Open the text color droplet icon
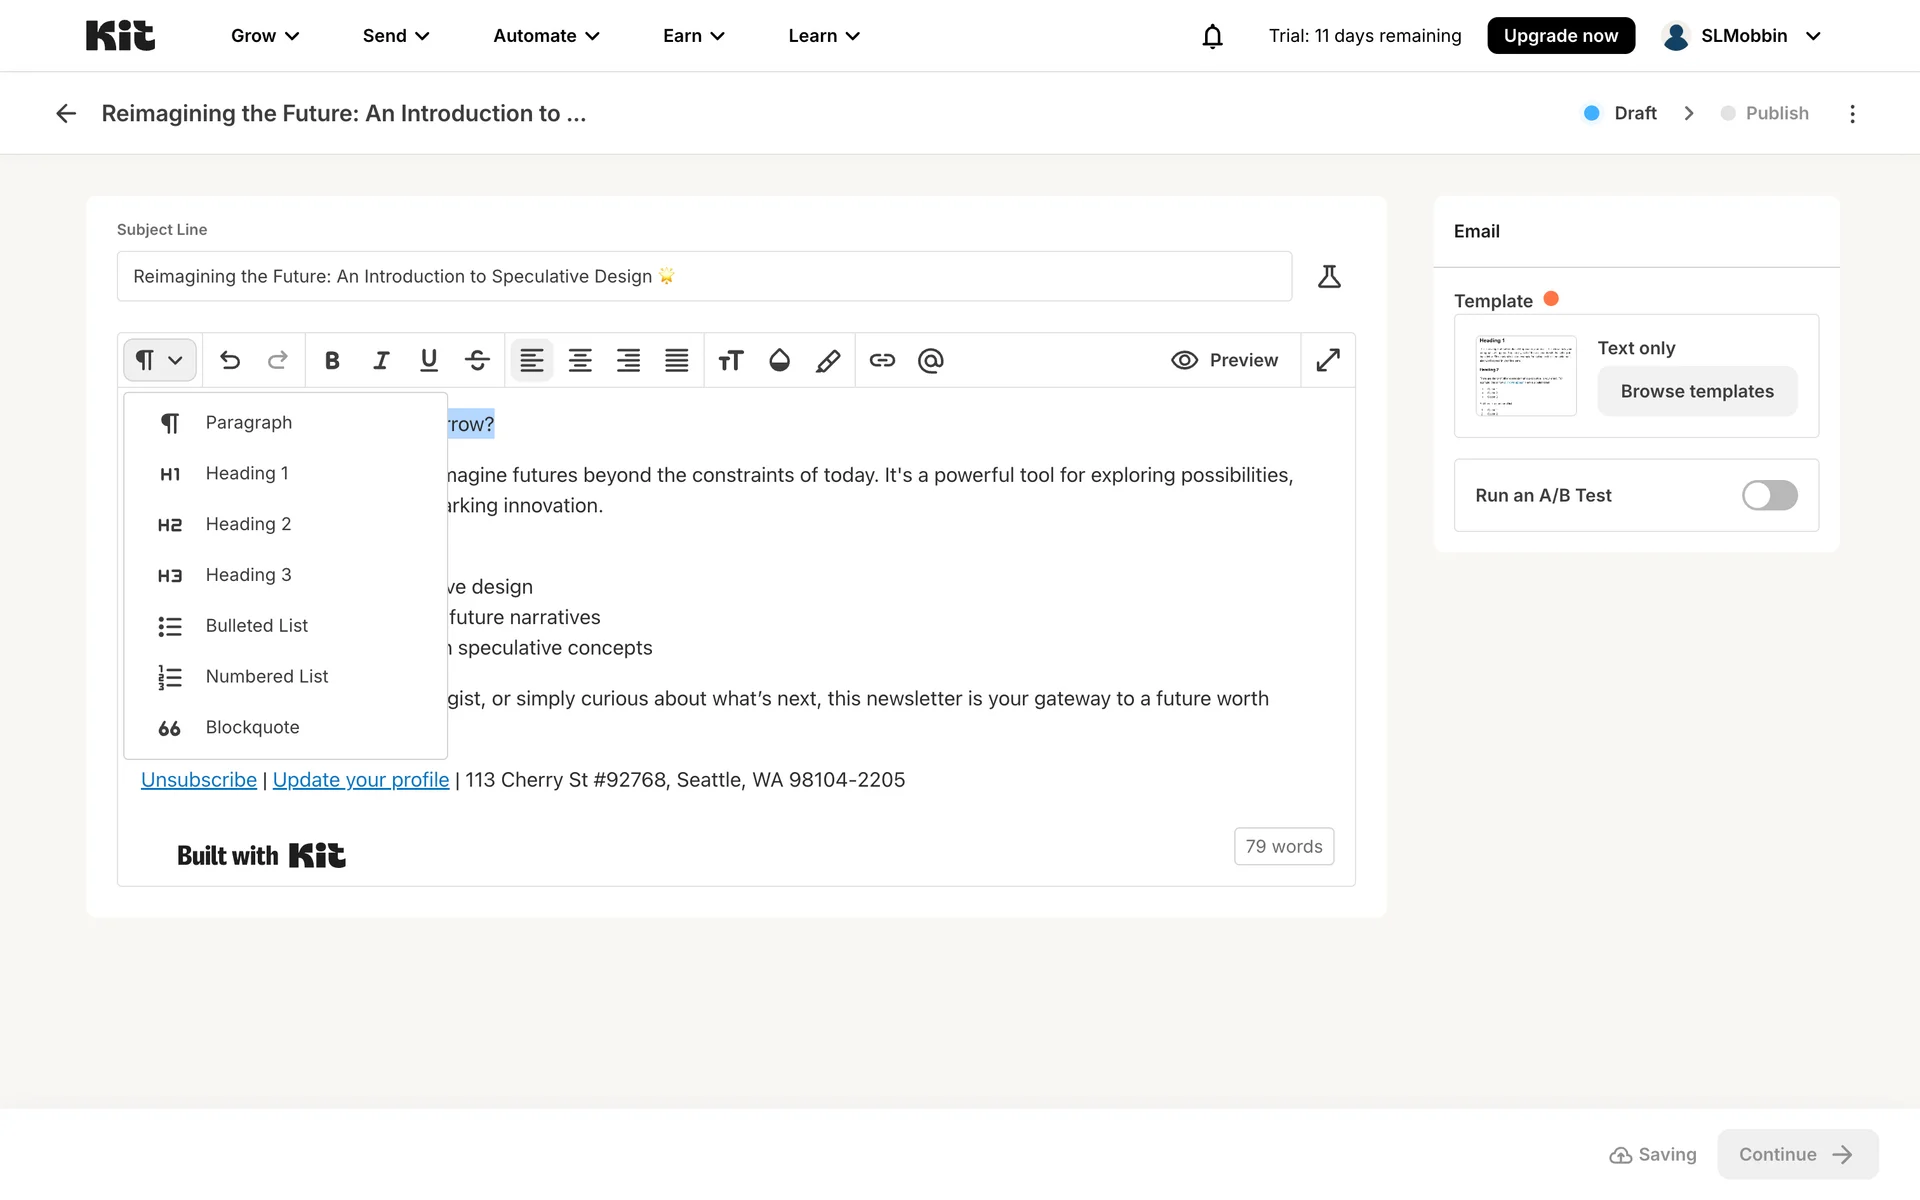The image size is (1920, 1200). tap(779, 360)
